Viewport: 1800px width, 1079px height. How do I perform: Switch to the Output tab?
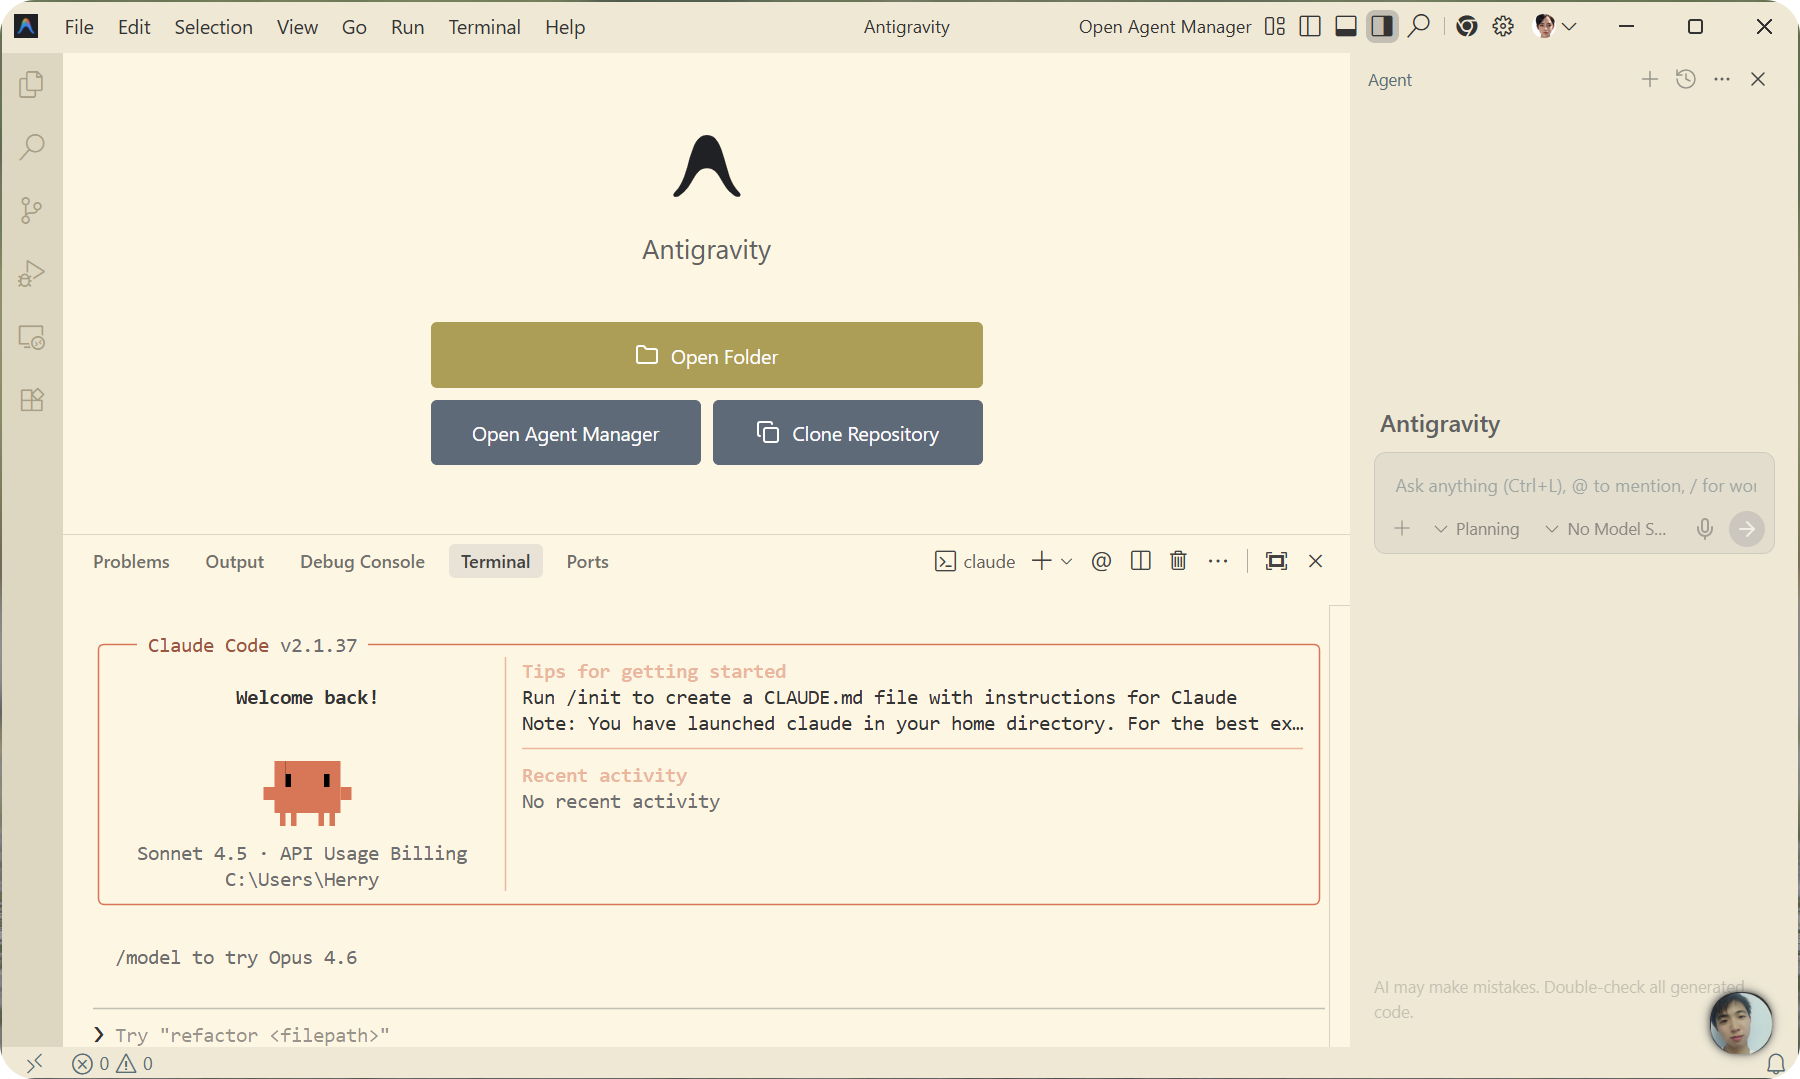[x=235, y=561]
